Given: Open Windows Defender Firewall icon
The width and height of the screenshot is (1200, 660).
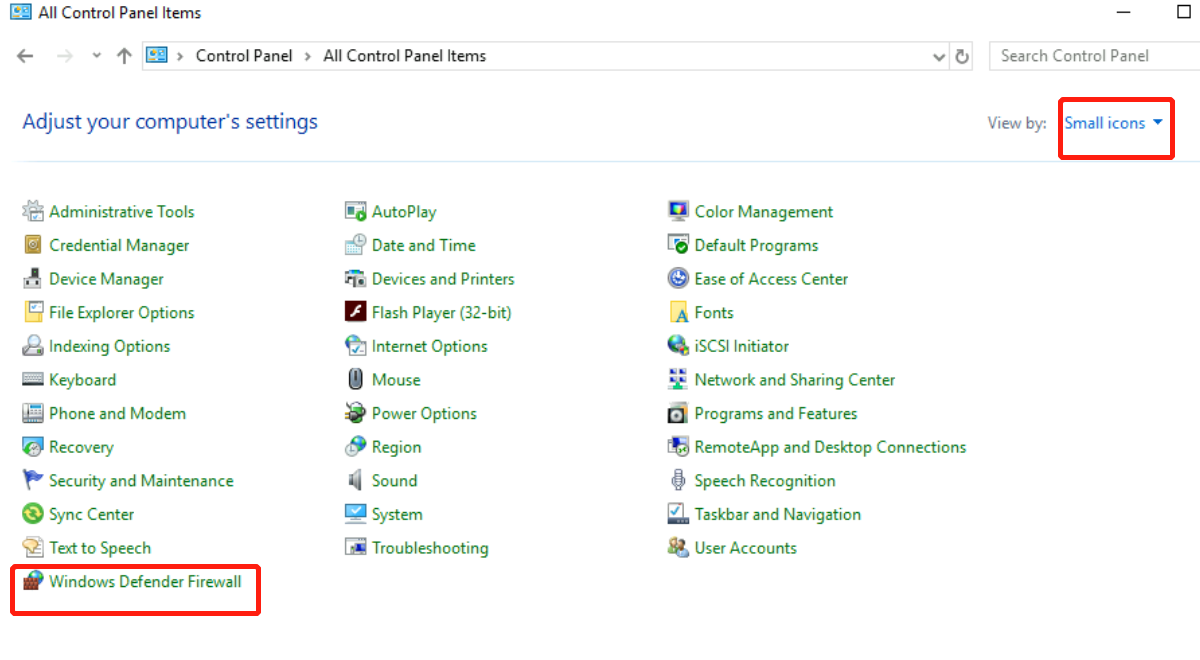Looking at the screenshot, I should click(x=34, y=581).
